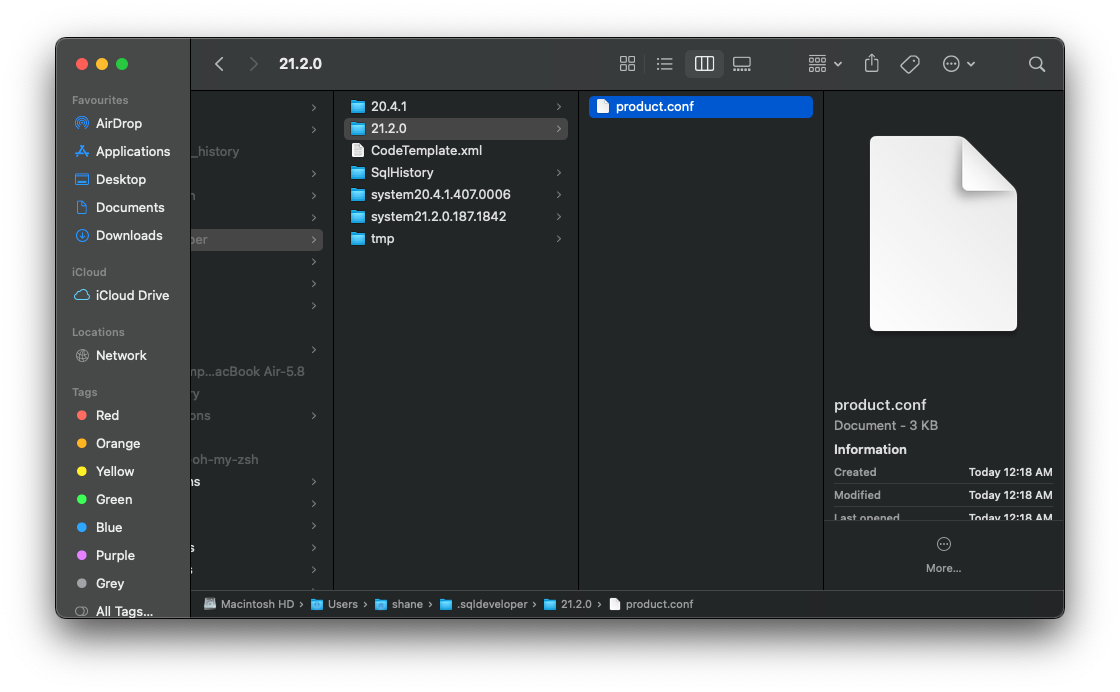1120x692 pixels.
Task: Click the More... preview button
Action: [943, 555]
